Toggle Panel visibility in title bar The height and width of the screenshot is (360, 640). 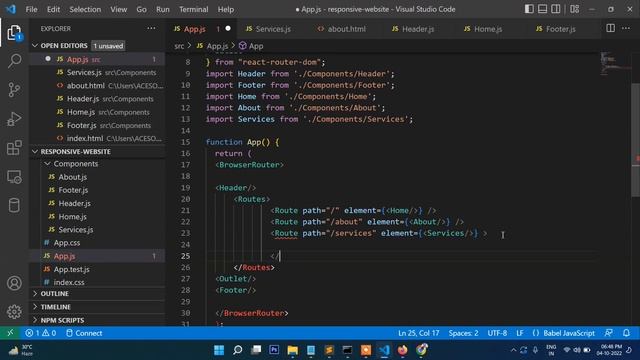tap(542, 9)
